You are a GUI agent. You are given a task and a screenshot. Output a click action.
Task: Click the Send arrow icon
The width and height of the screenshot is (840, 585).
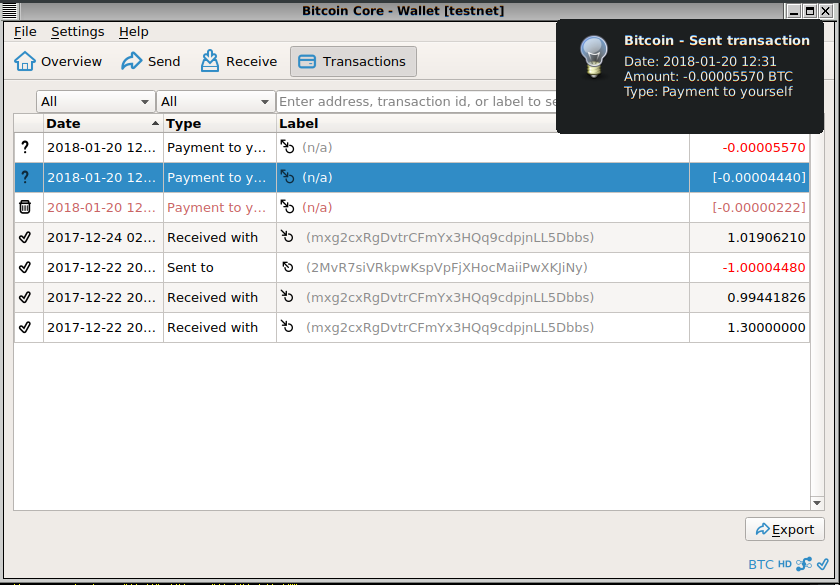(131, 62)
